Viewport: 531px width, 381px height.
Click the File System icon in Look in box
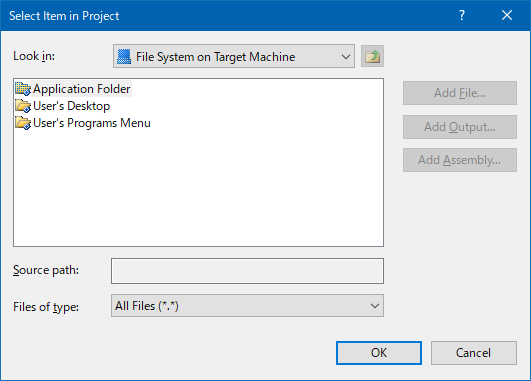click(x=124, y=57)
